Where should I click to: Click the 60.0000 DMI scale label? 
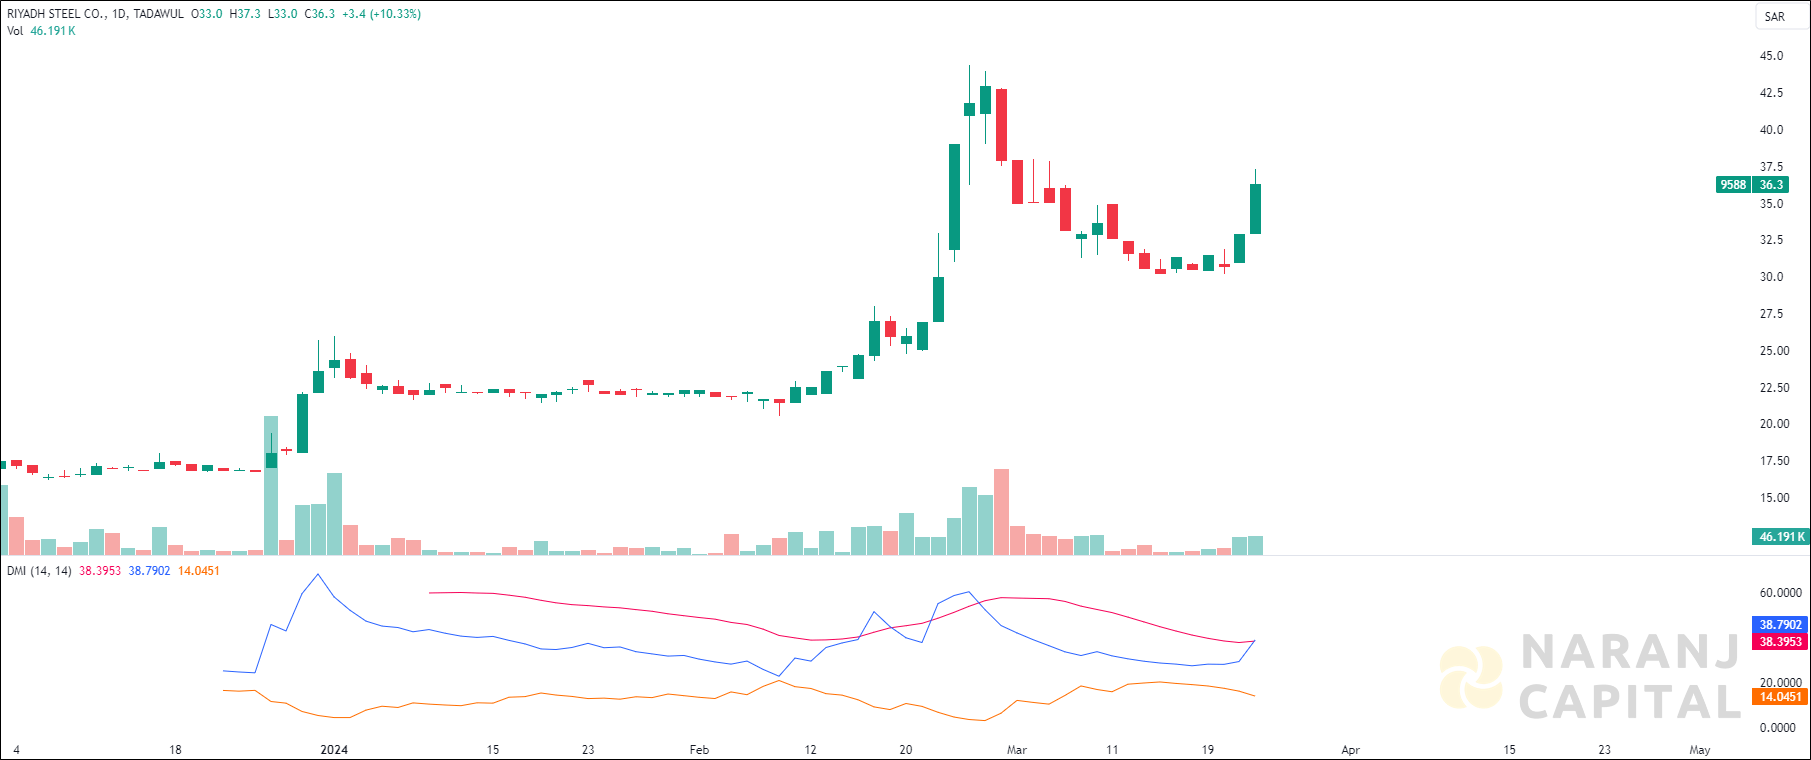coord(1780,593)
